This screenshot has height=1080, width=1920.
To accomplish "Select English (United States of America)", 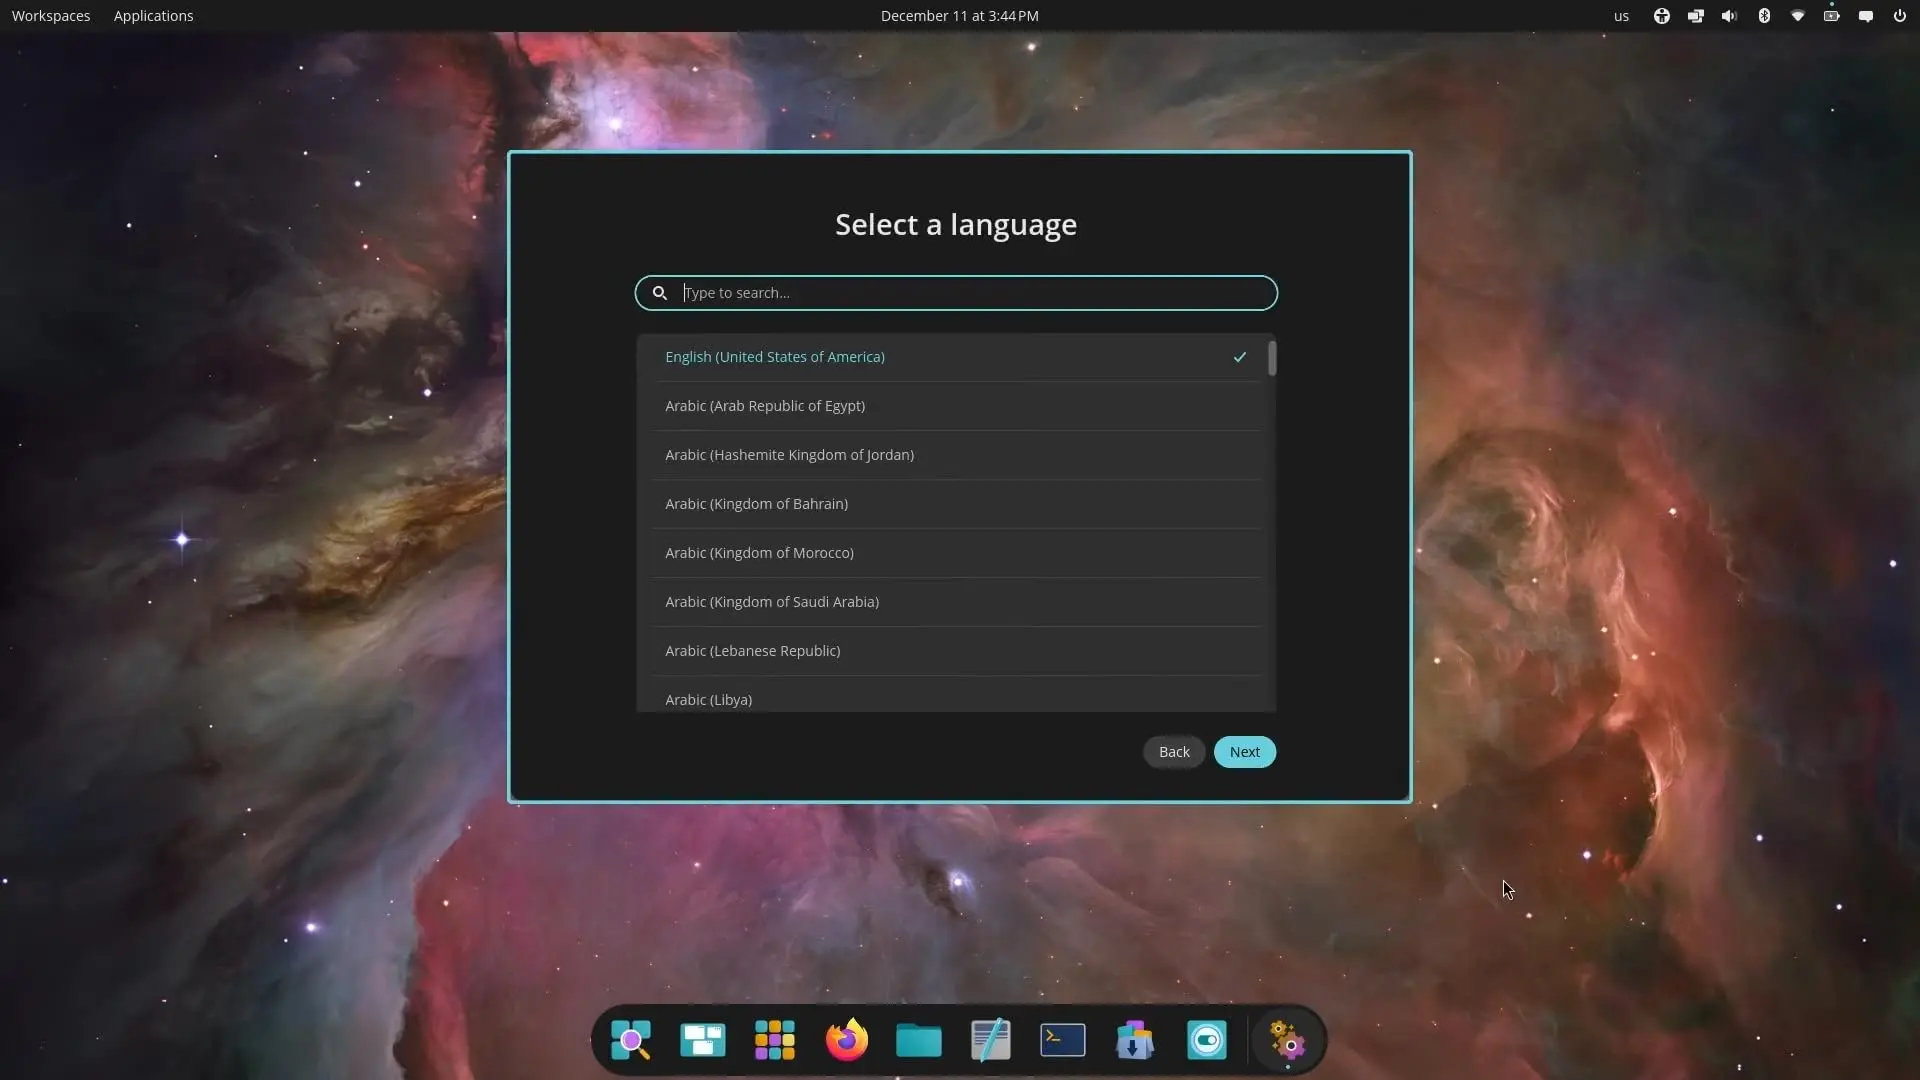I will pos(956,357).
